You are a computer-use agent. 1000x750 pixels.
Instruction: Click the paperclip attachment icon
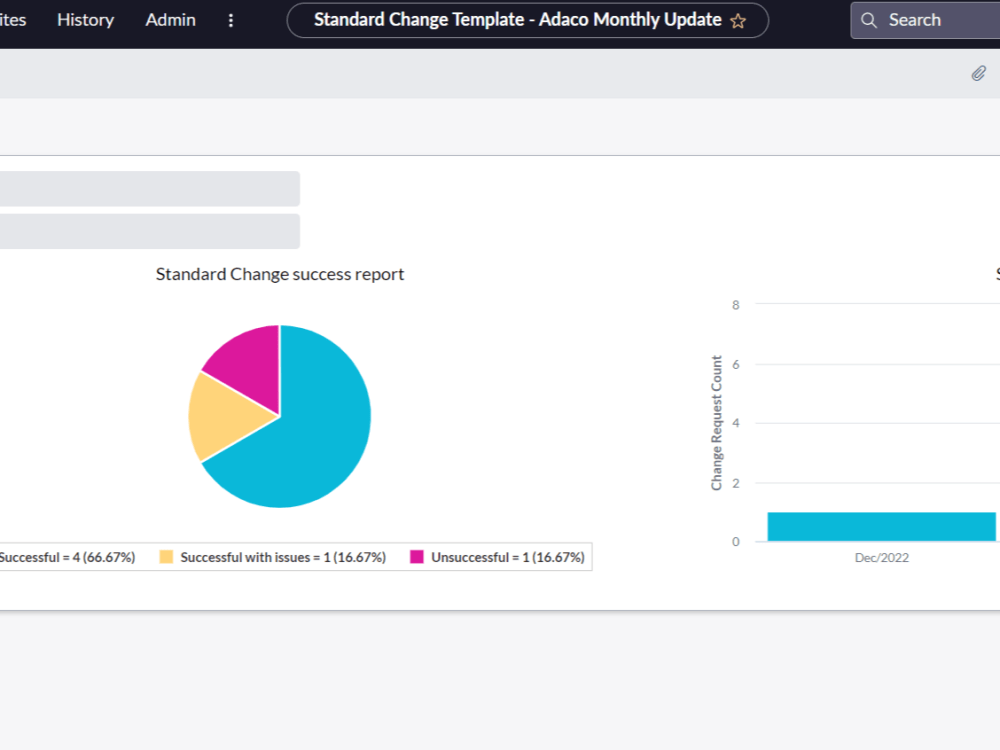pyautogui.click(x=978, y=73)
